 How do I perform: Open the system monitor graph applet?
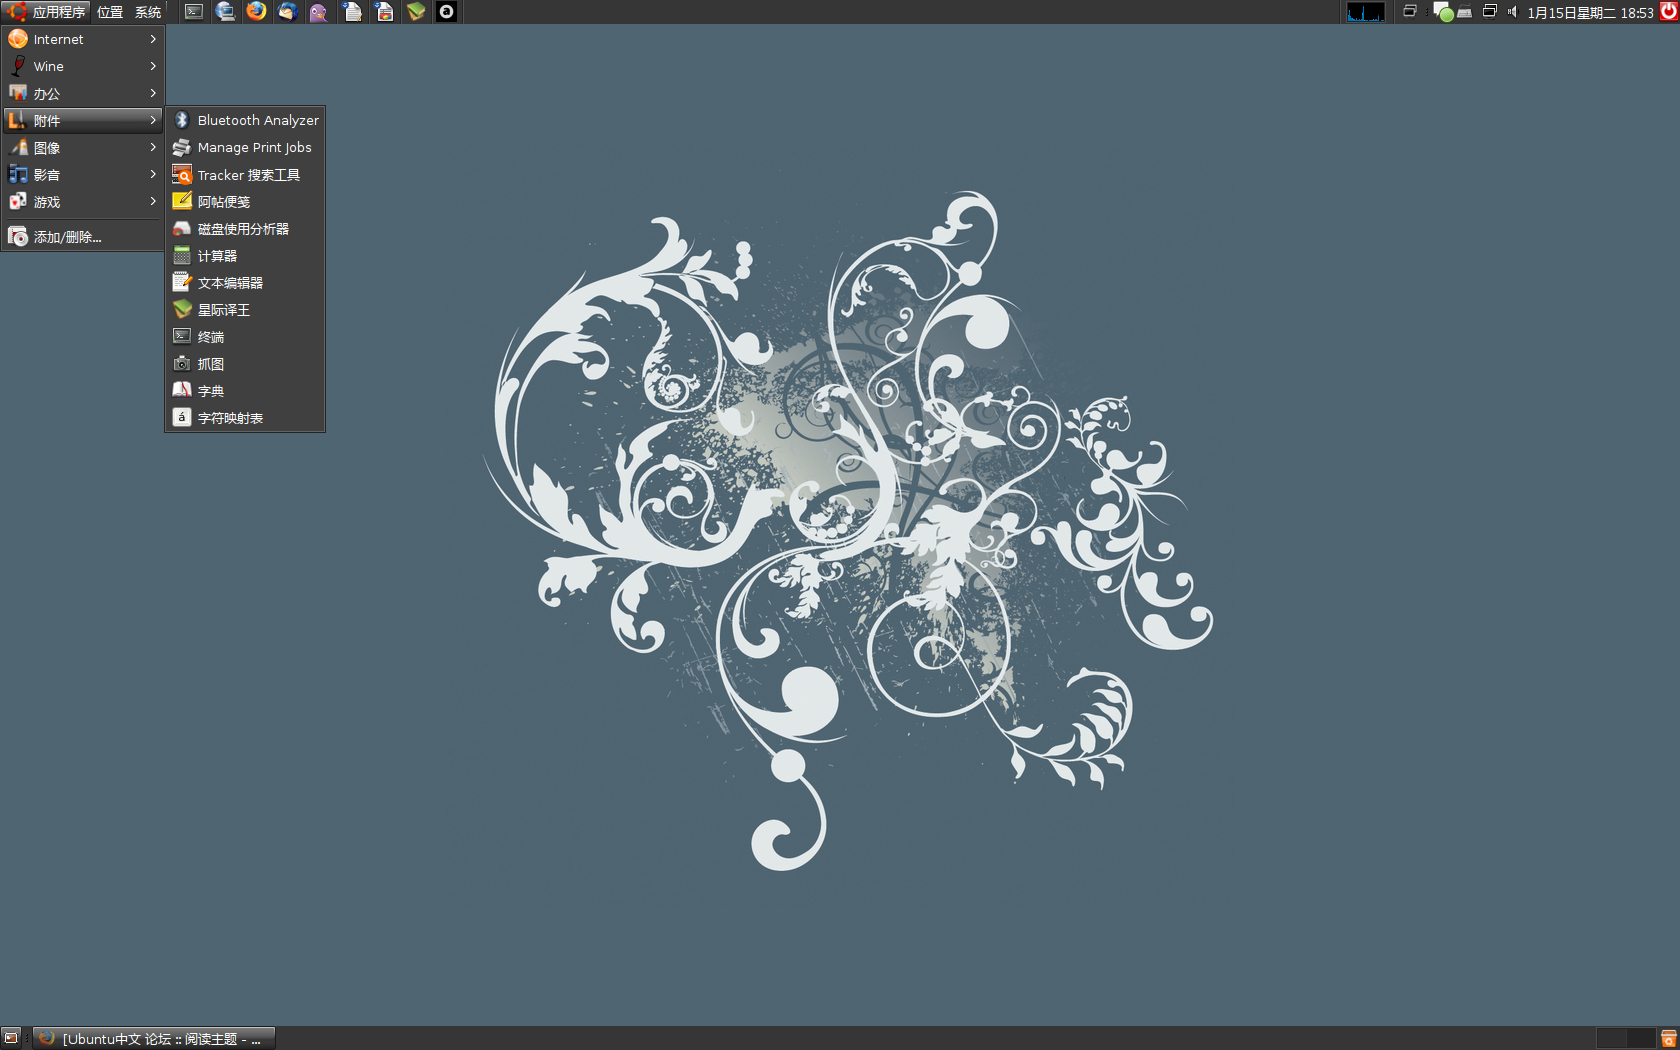click(x=1366, y=12)
